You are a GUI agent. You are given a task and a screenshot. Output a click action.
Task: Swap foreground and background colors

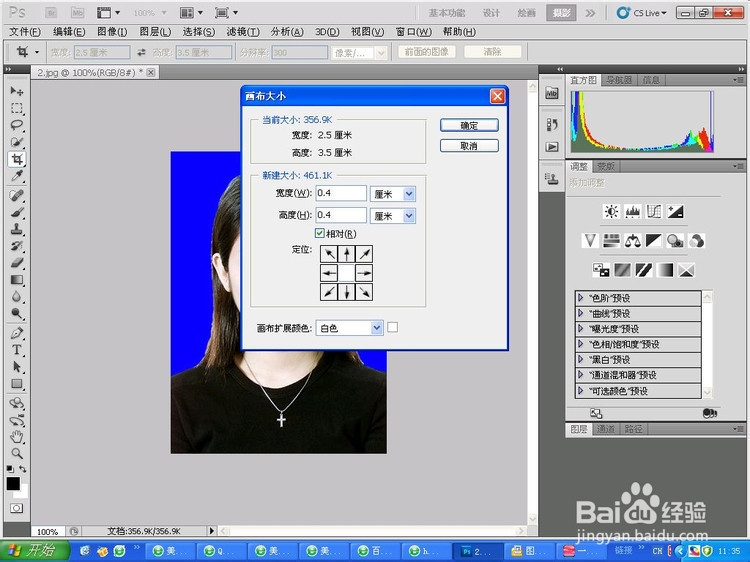point(22,469)
